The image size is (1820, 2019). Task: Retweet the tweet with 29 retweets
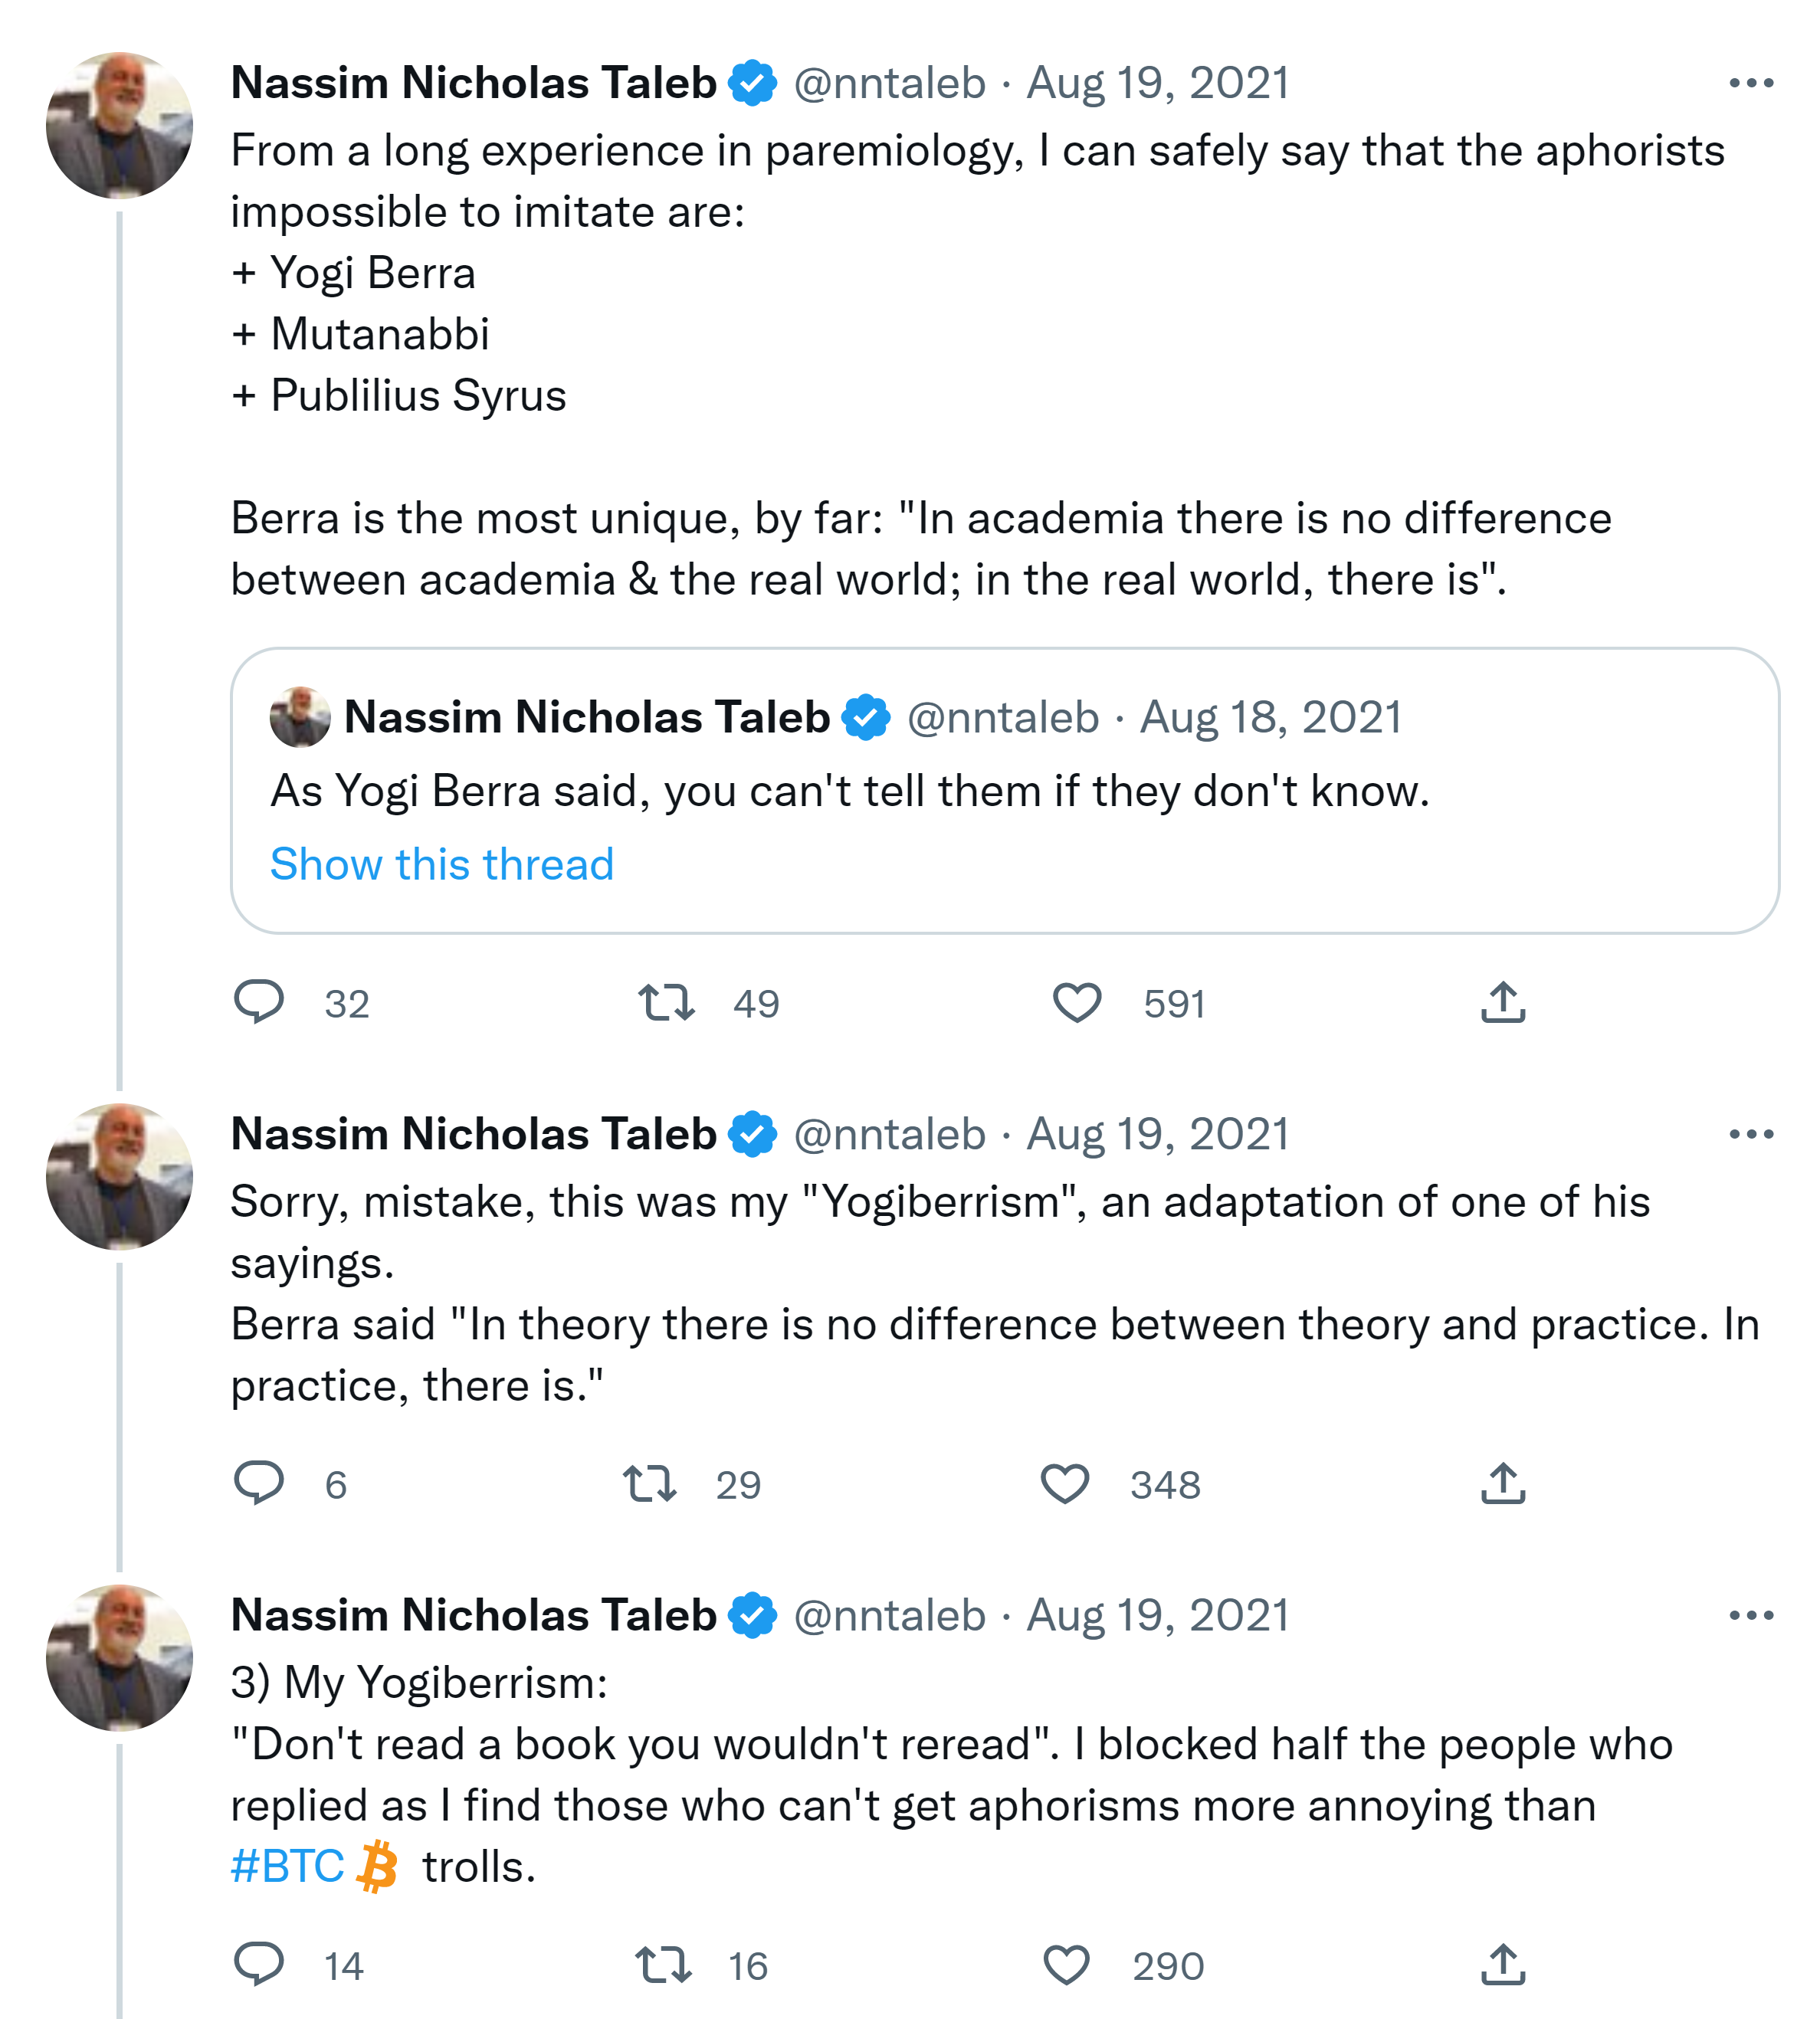650,1483
